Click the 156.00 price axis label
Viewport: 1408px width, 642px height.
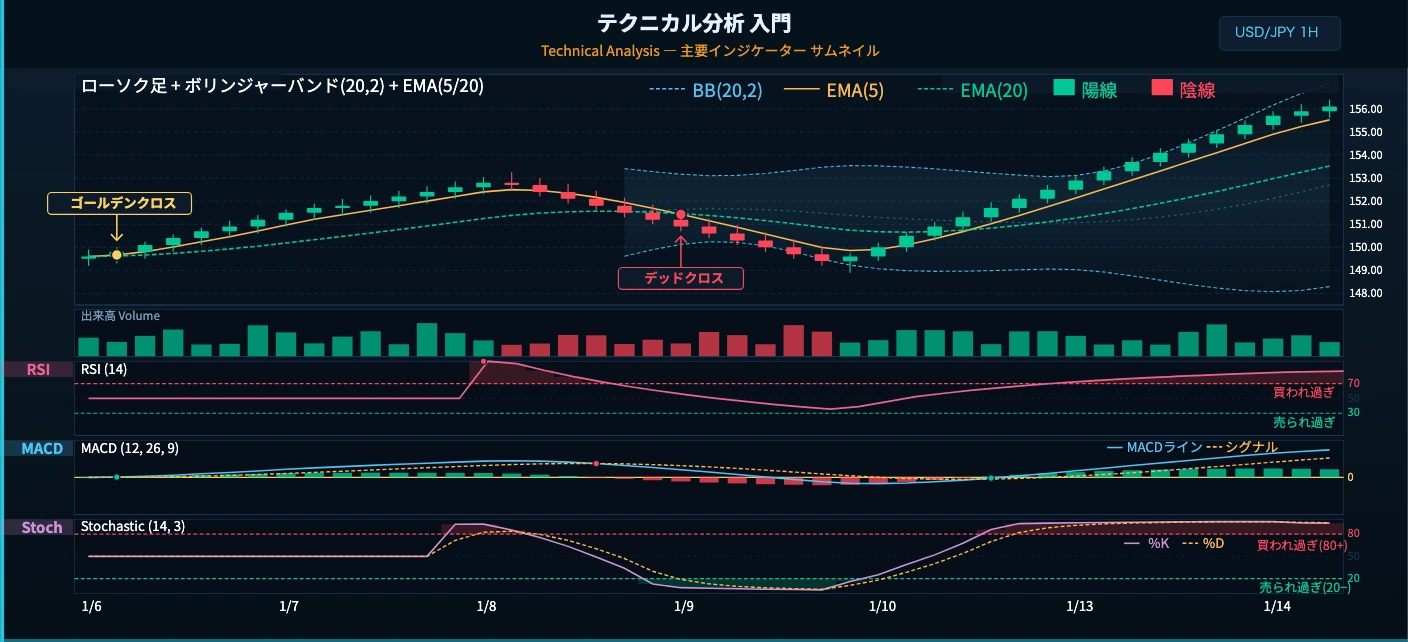(1366, 109)
